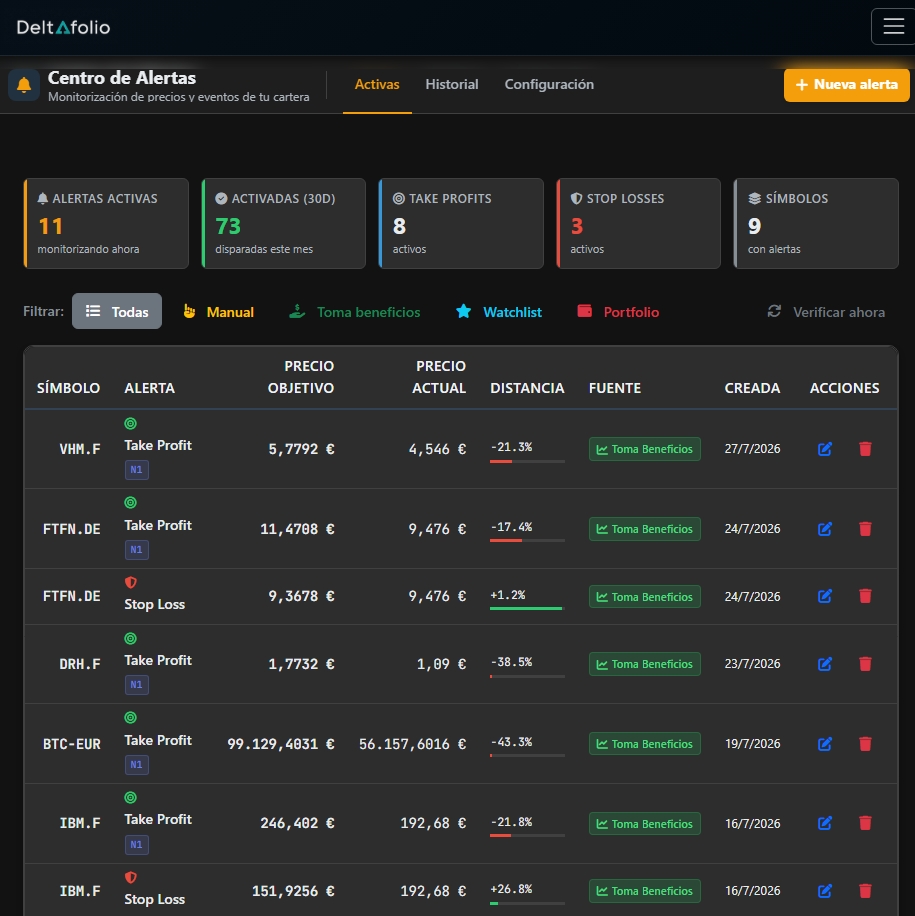Click the target icon on the VHM.F row
915x916 pixels.
(130, 424)
